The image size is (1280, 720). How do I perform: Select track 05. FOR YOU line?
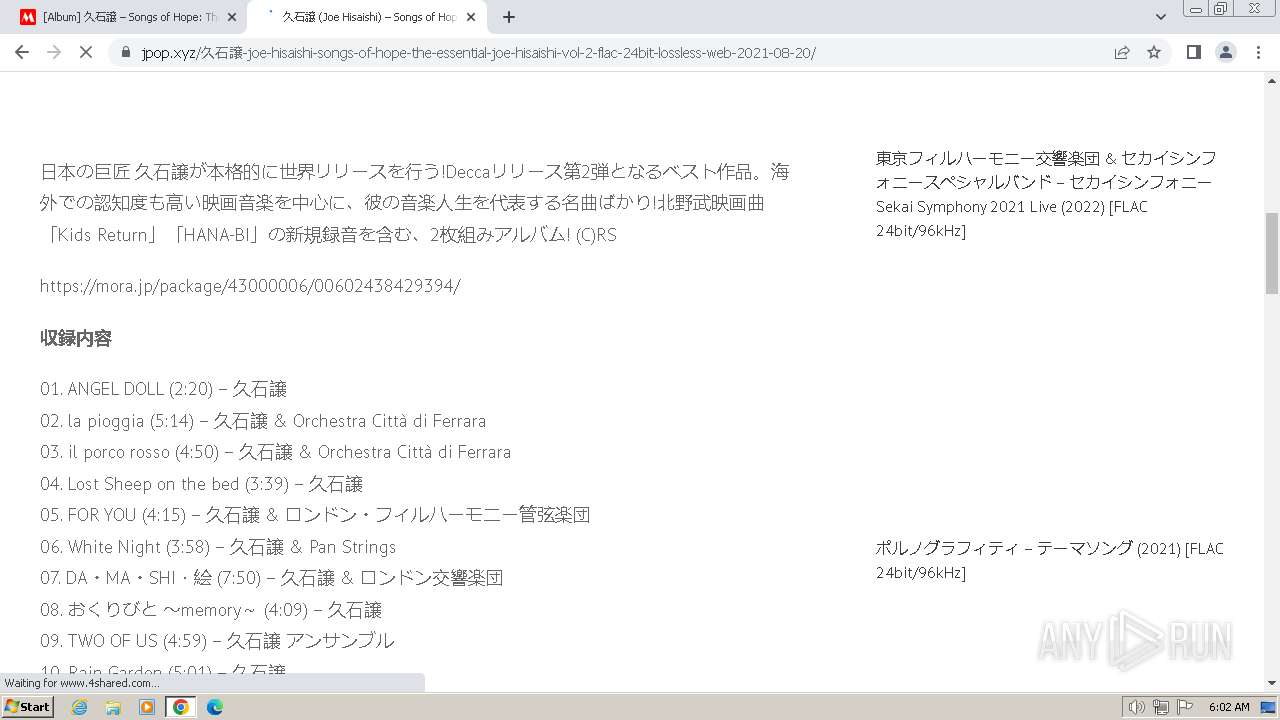pyautogui.click(x=315, y=515)
